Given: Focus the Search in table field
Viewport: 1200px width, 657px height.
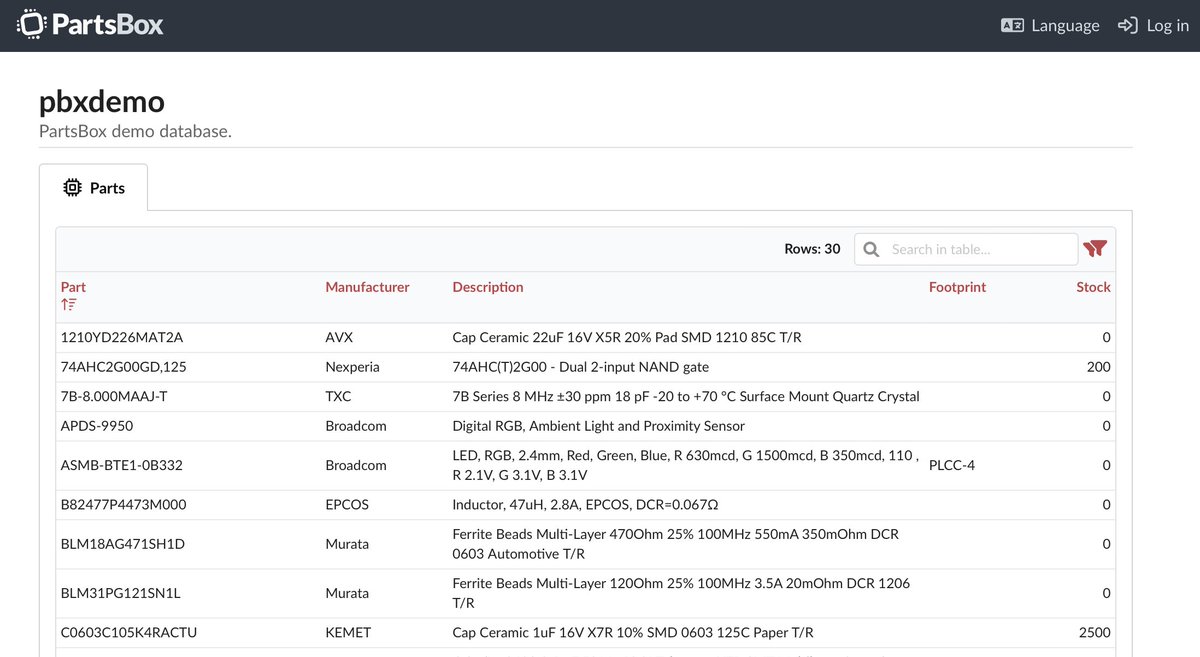Looking at the screenshot, I should click(966, 249).
